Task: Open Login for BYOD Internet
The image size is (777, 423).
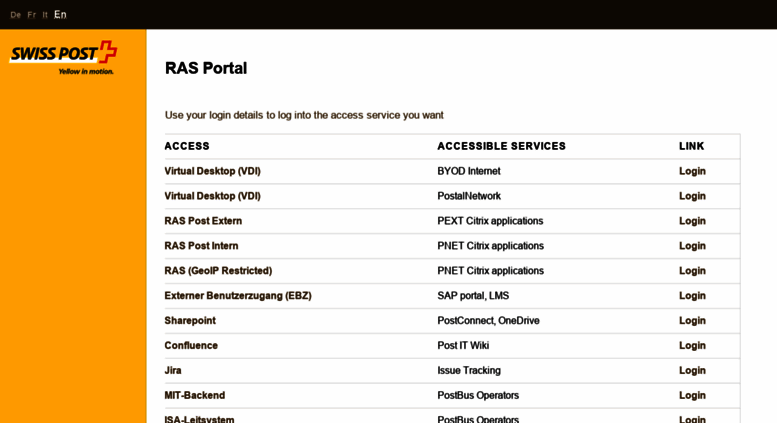Action: 692,171
